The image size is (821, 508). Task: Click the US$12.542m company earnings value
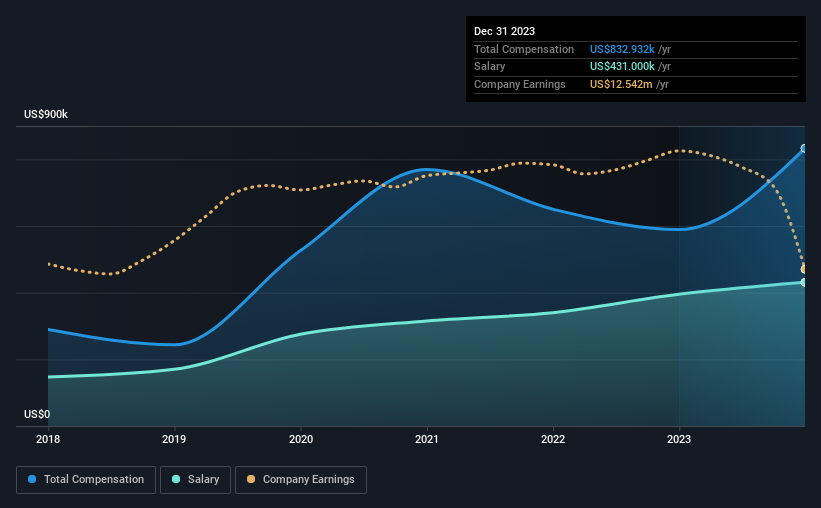click(x=621, y=84)
